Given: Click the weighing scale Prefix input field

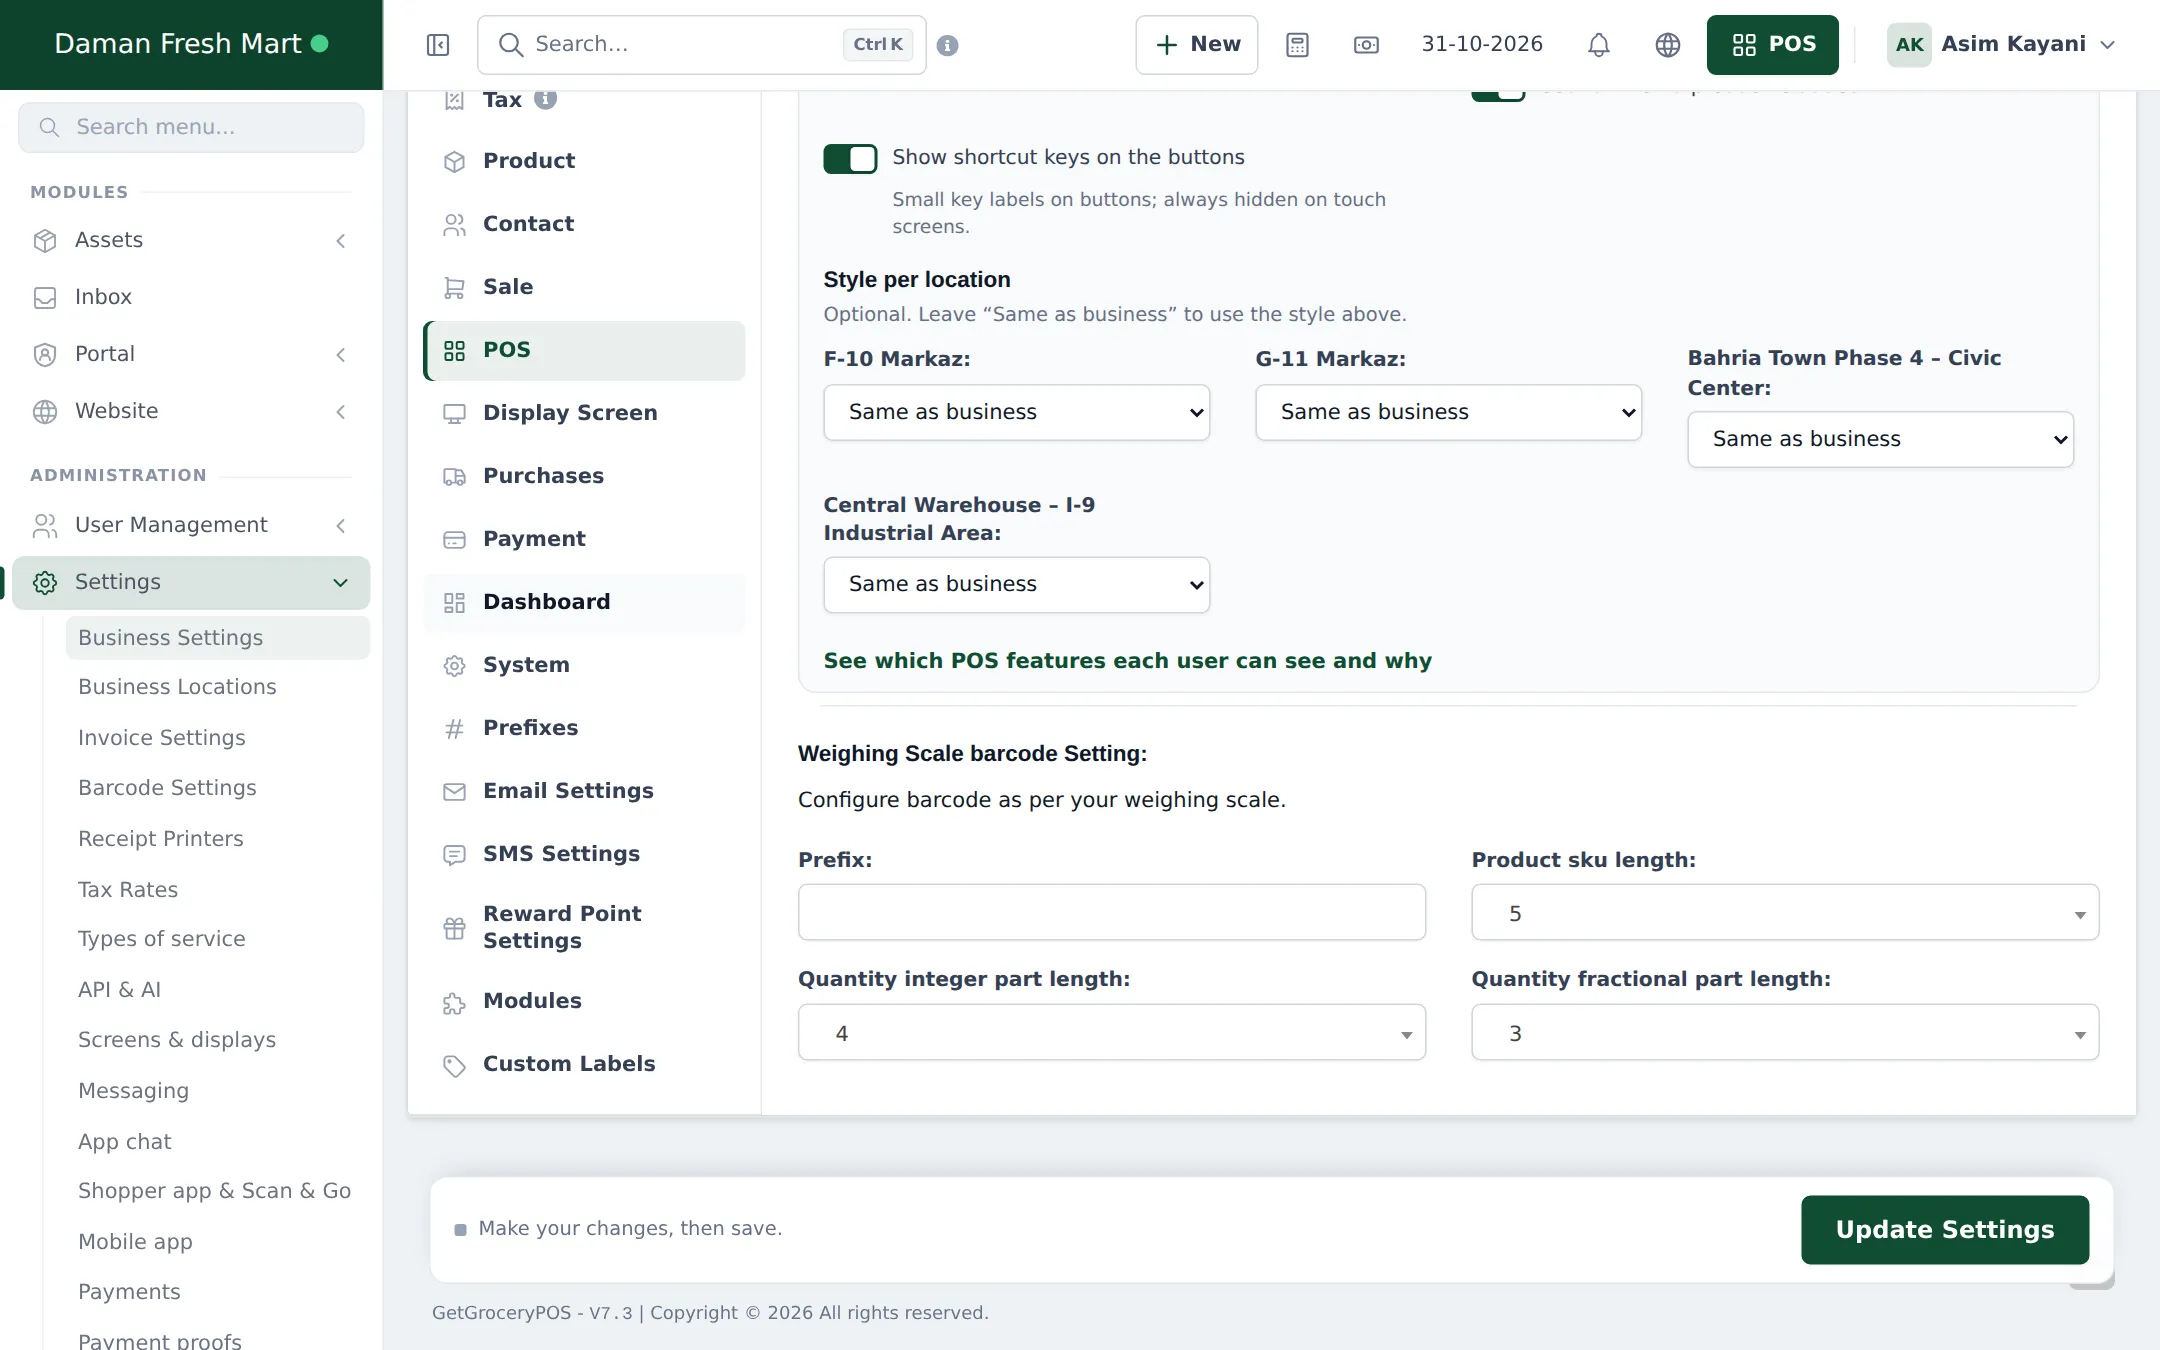Looking at the screenshot, I should (x=1111, y=912).
